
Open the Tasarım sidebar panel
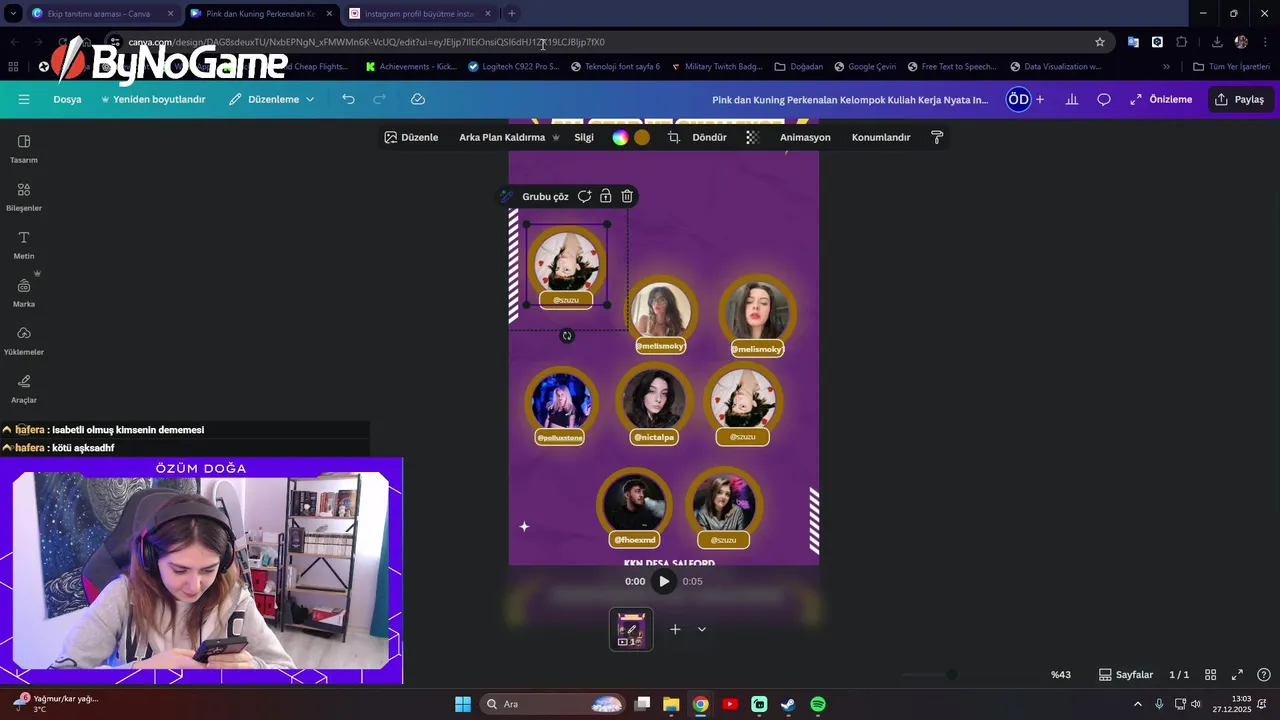click(24, 148)
